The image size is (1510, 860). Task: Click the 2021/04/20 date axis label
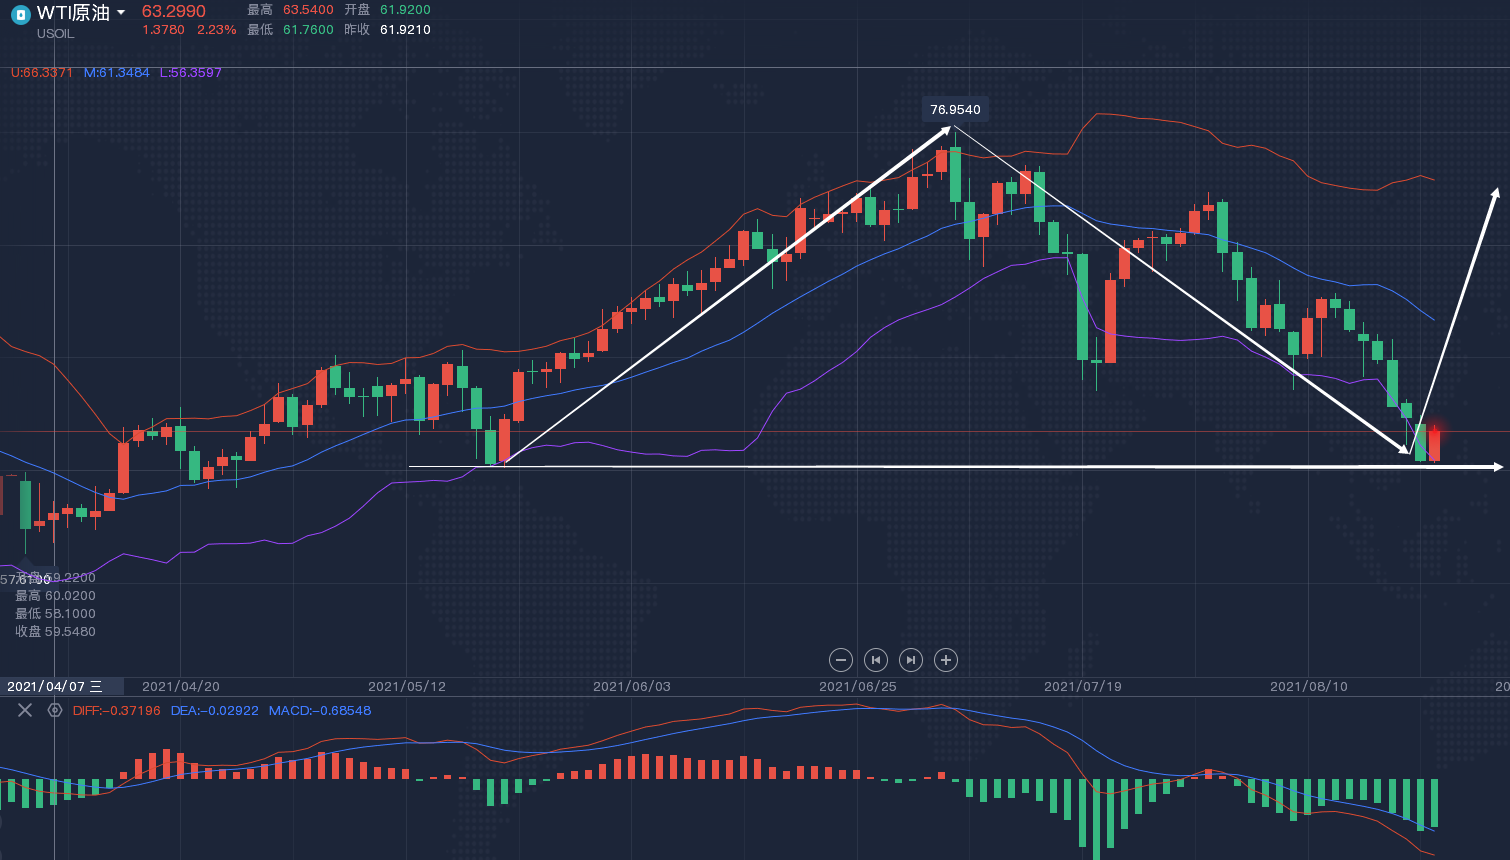tap(181, 687)
